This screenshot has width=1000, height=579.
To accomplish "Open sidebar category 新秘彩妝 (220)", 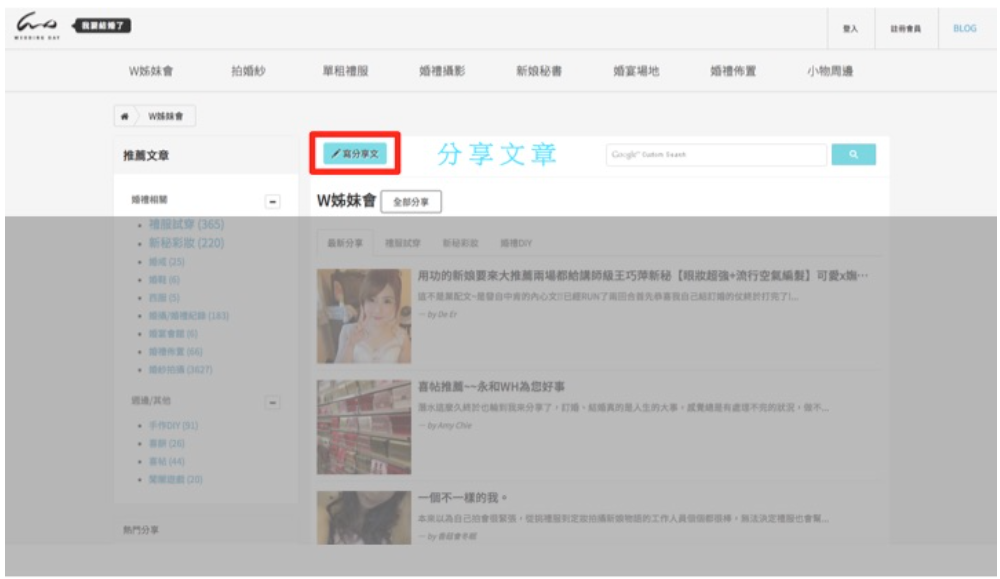I will click(x=186, y=243).
